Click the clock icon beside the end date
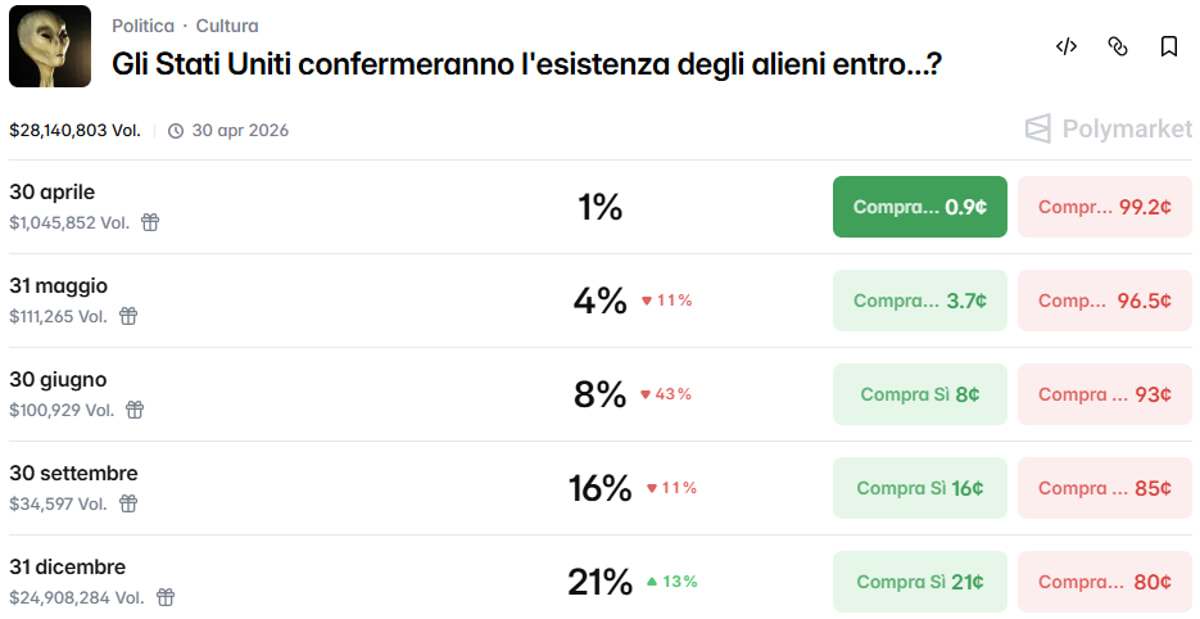Image resolution: width=1200 pixels, height=619 pixels. pyautogui.click(x=176, y=131)
